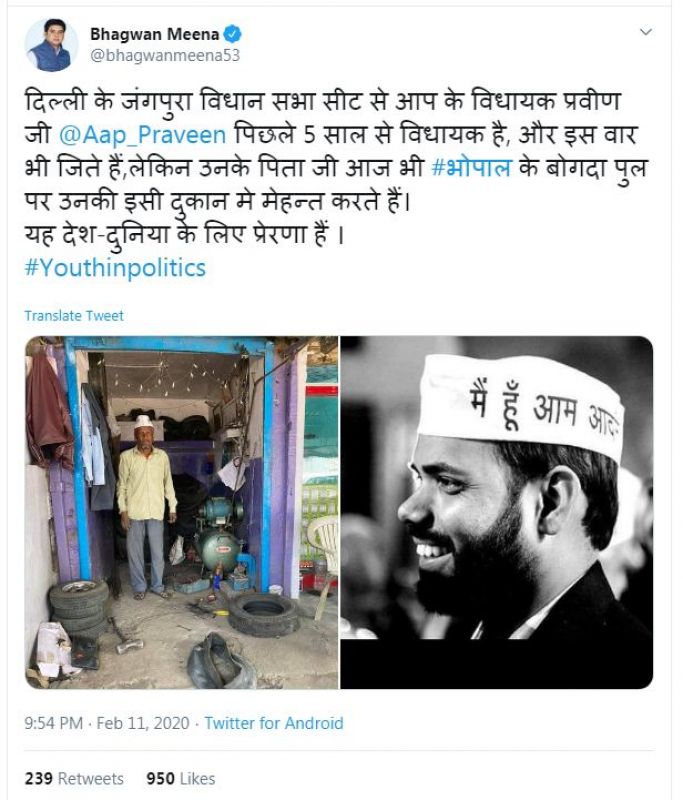Open the tweet options chevron menu
Viewport: 683px width, 800px height.
[646, 33]
